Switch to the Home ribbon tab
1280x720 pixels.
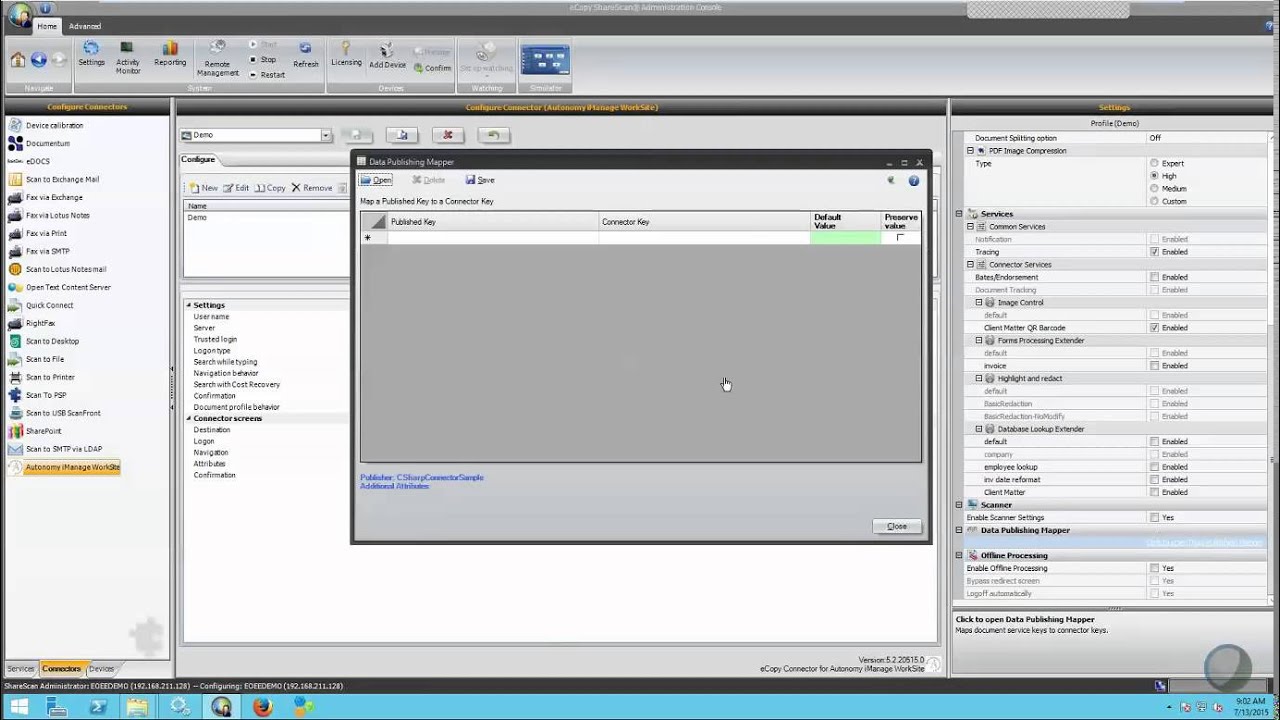(47, 26)
